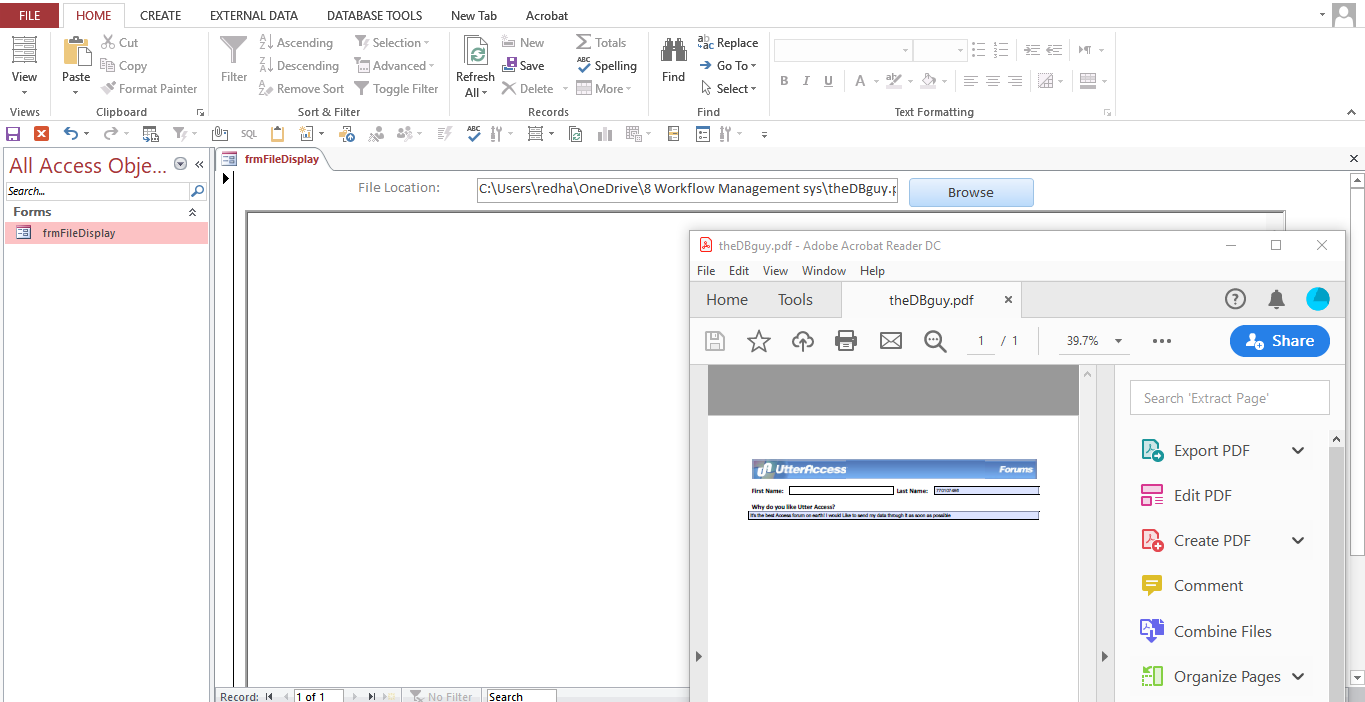This screenshot has height=702, width=1365.
Task: Click the notifications bell icon in Acrobat Reader
Action: tap(1277, 299)
